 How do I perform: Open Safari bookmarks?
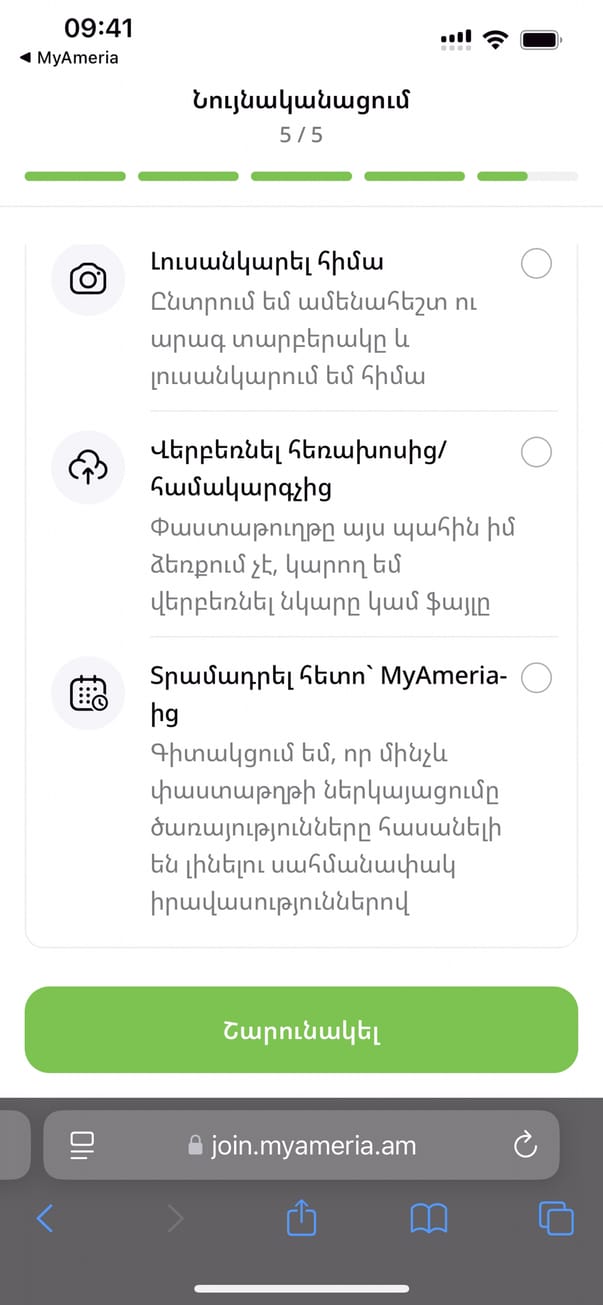pyautogui.click(x=429, y=1218)
